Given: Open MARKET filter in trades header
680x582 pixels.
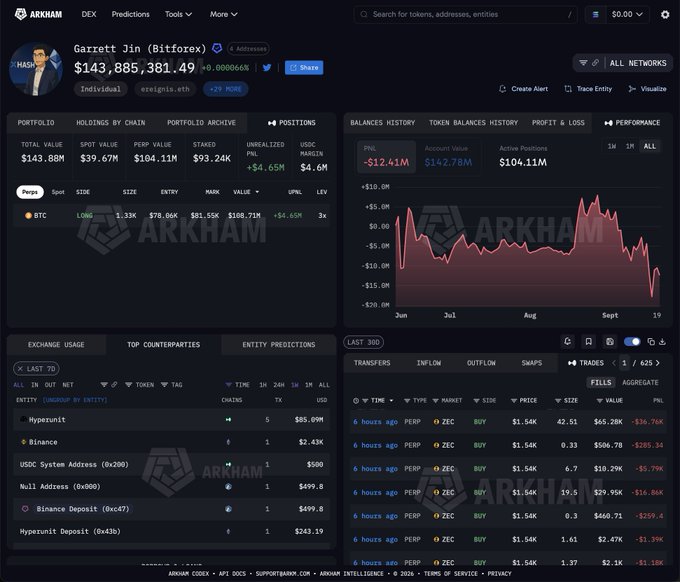Looking at the screenshot, I should [447, 400].
